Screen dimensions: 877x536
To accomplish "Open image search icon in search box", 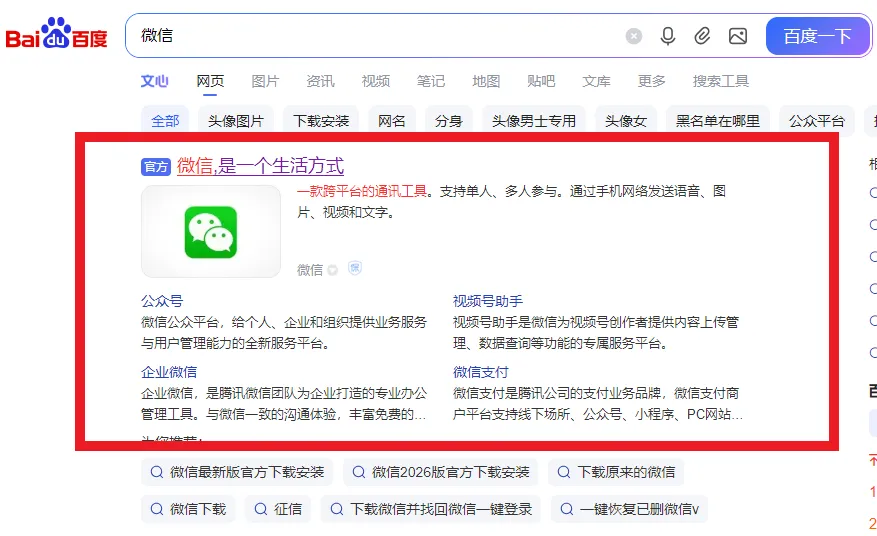I will [738, 36].
